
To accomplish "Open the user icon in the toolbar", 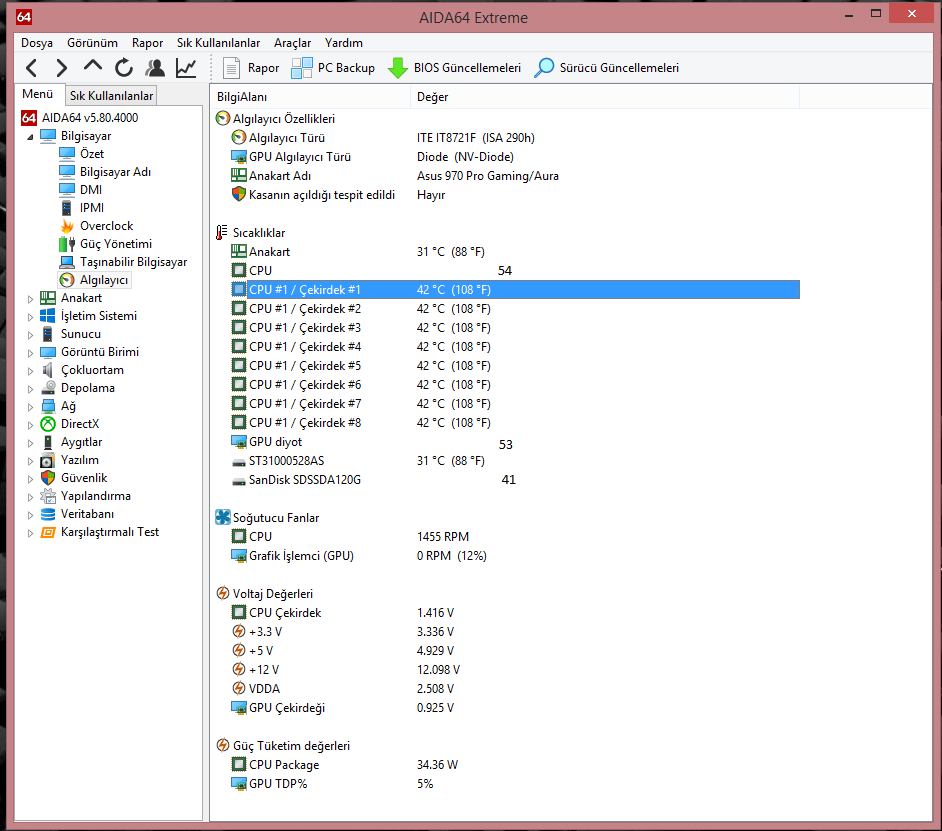I will click(155, 68).
